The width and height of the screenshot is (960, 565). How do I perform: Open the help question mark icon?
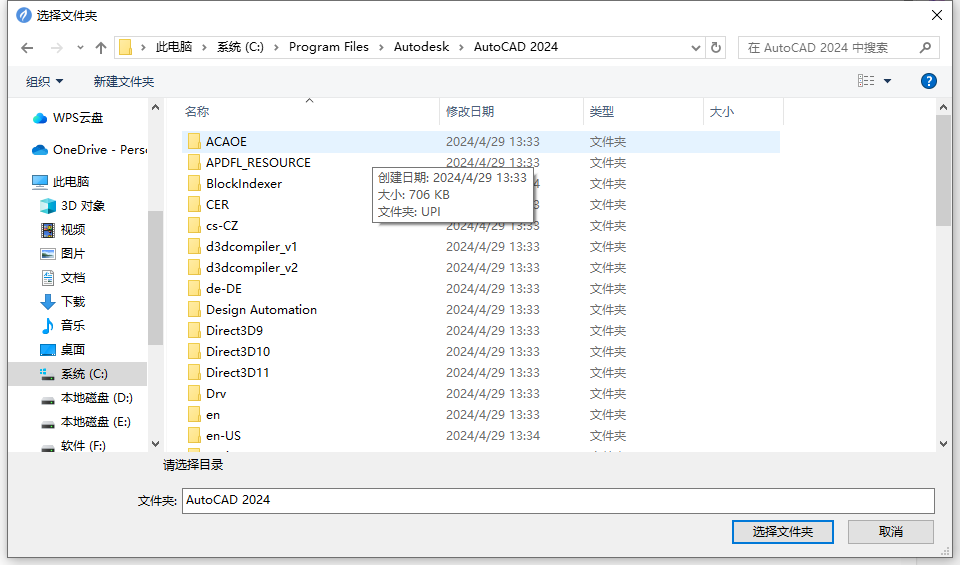click(x=928, y=81)
